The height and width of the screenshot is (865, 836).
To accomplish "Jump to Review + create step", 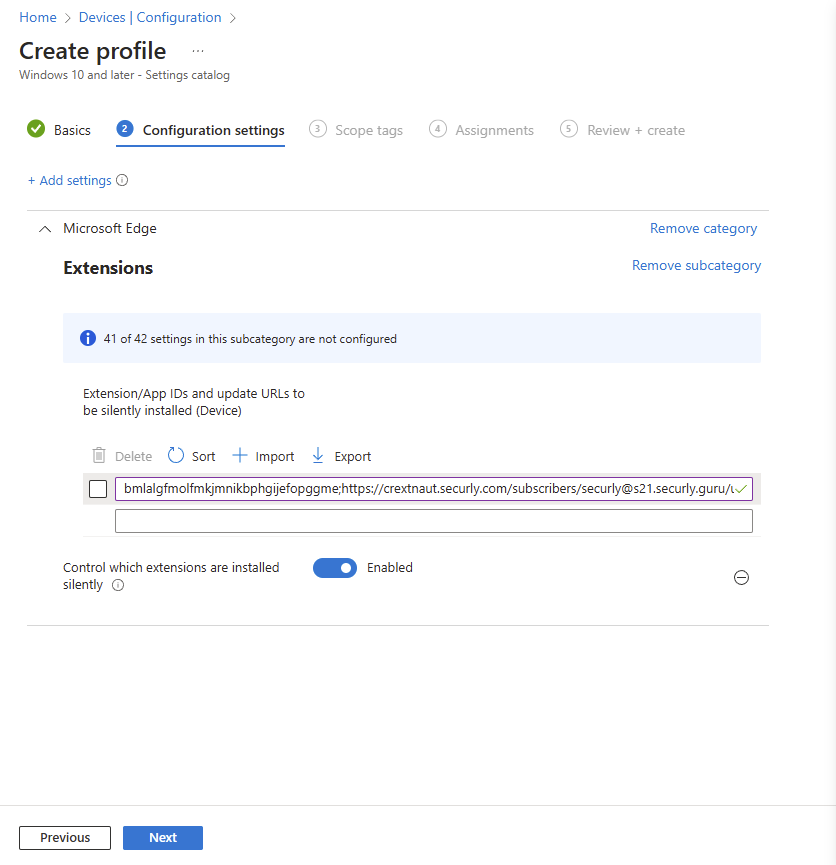I will tap(622, 130).
